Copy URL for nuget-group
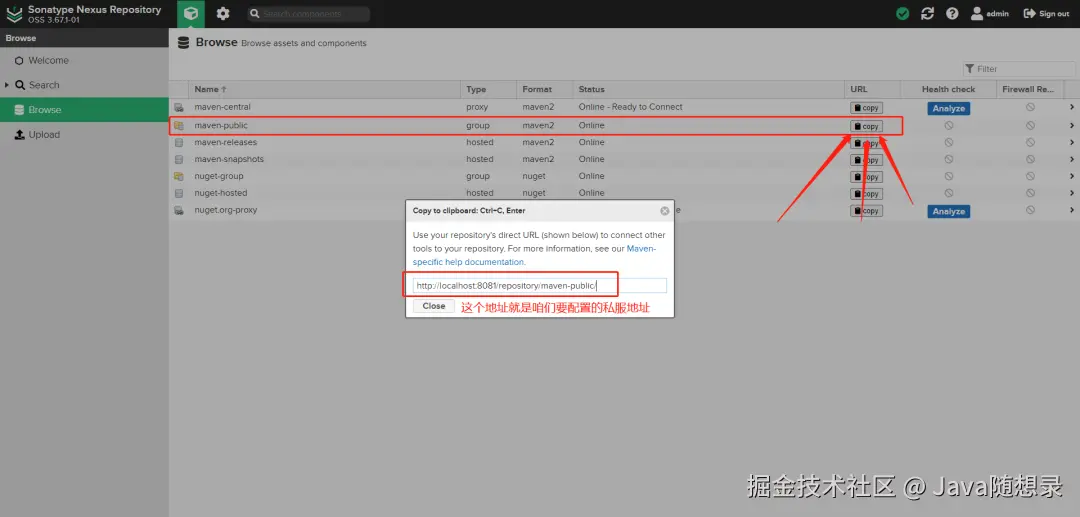 coord(866,177)
